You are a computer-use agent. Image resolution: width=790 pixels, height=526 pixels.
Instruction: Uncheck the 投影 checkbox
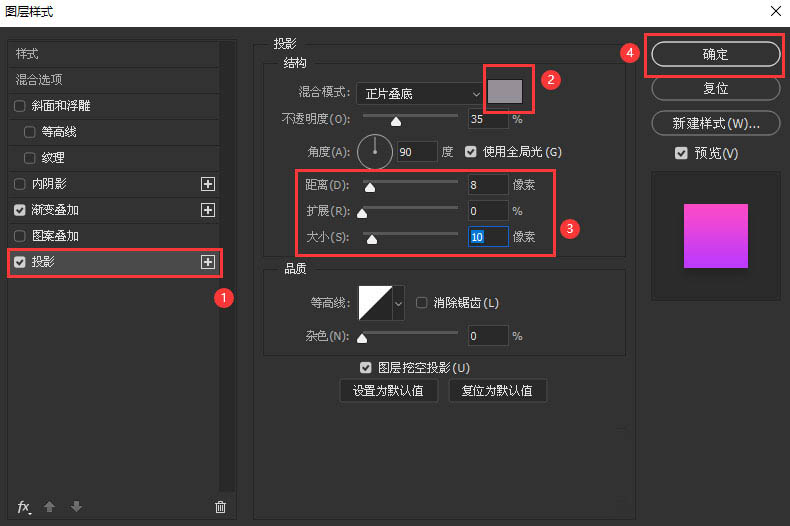point(20,262)
